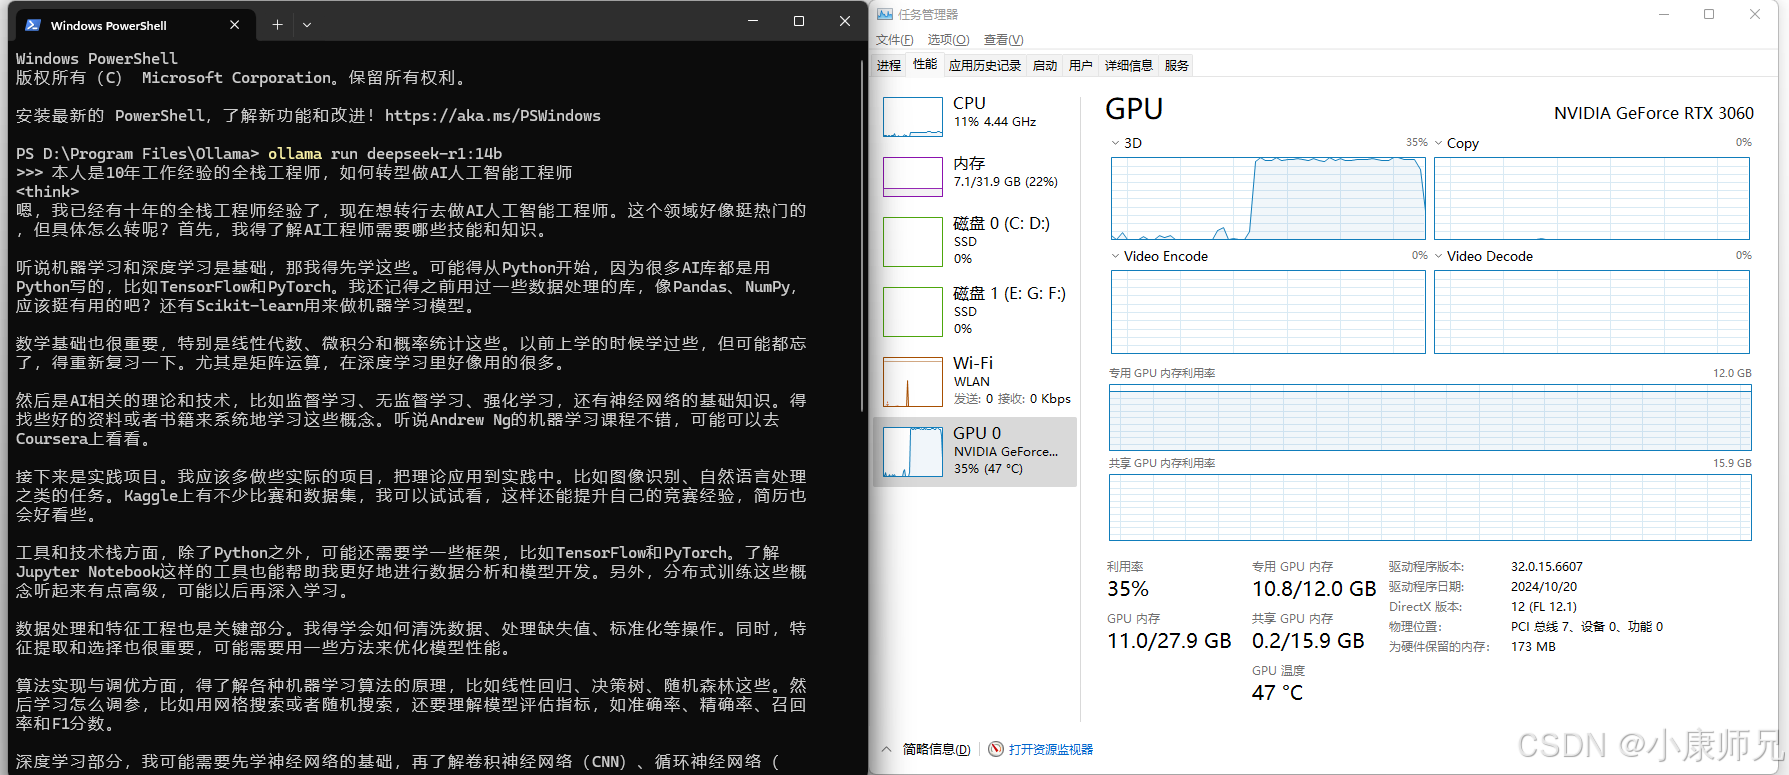Click the 10.8/12.0 GB dedicated memory value
The width and height of the screenshot is (1789, 775).
tap(1314, 589)
